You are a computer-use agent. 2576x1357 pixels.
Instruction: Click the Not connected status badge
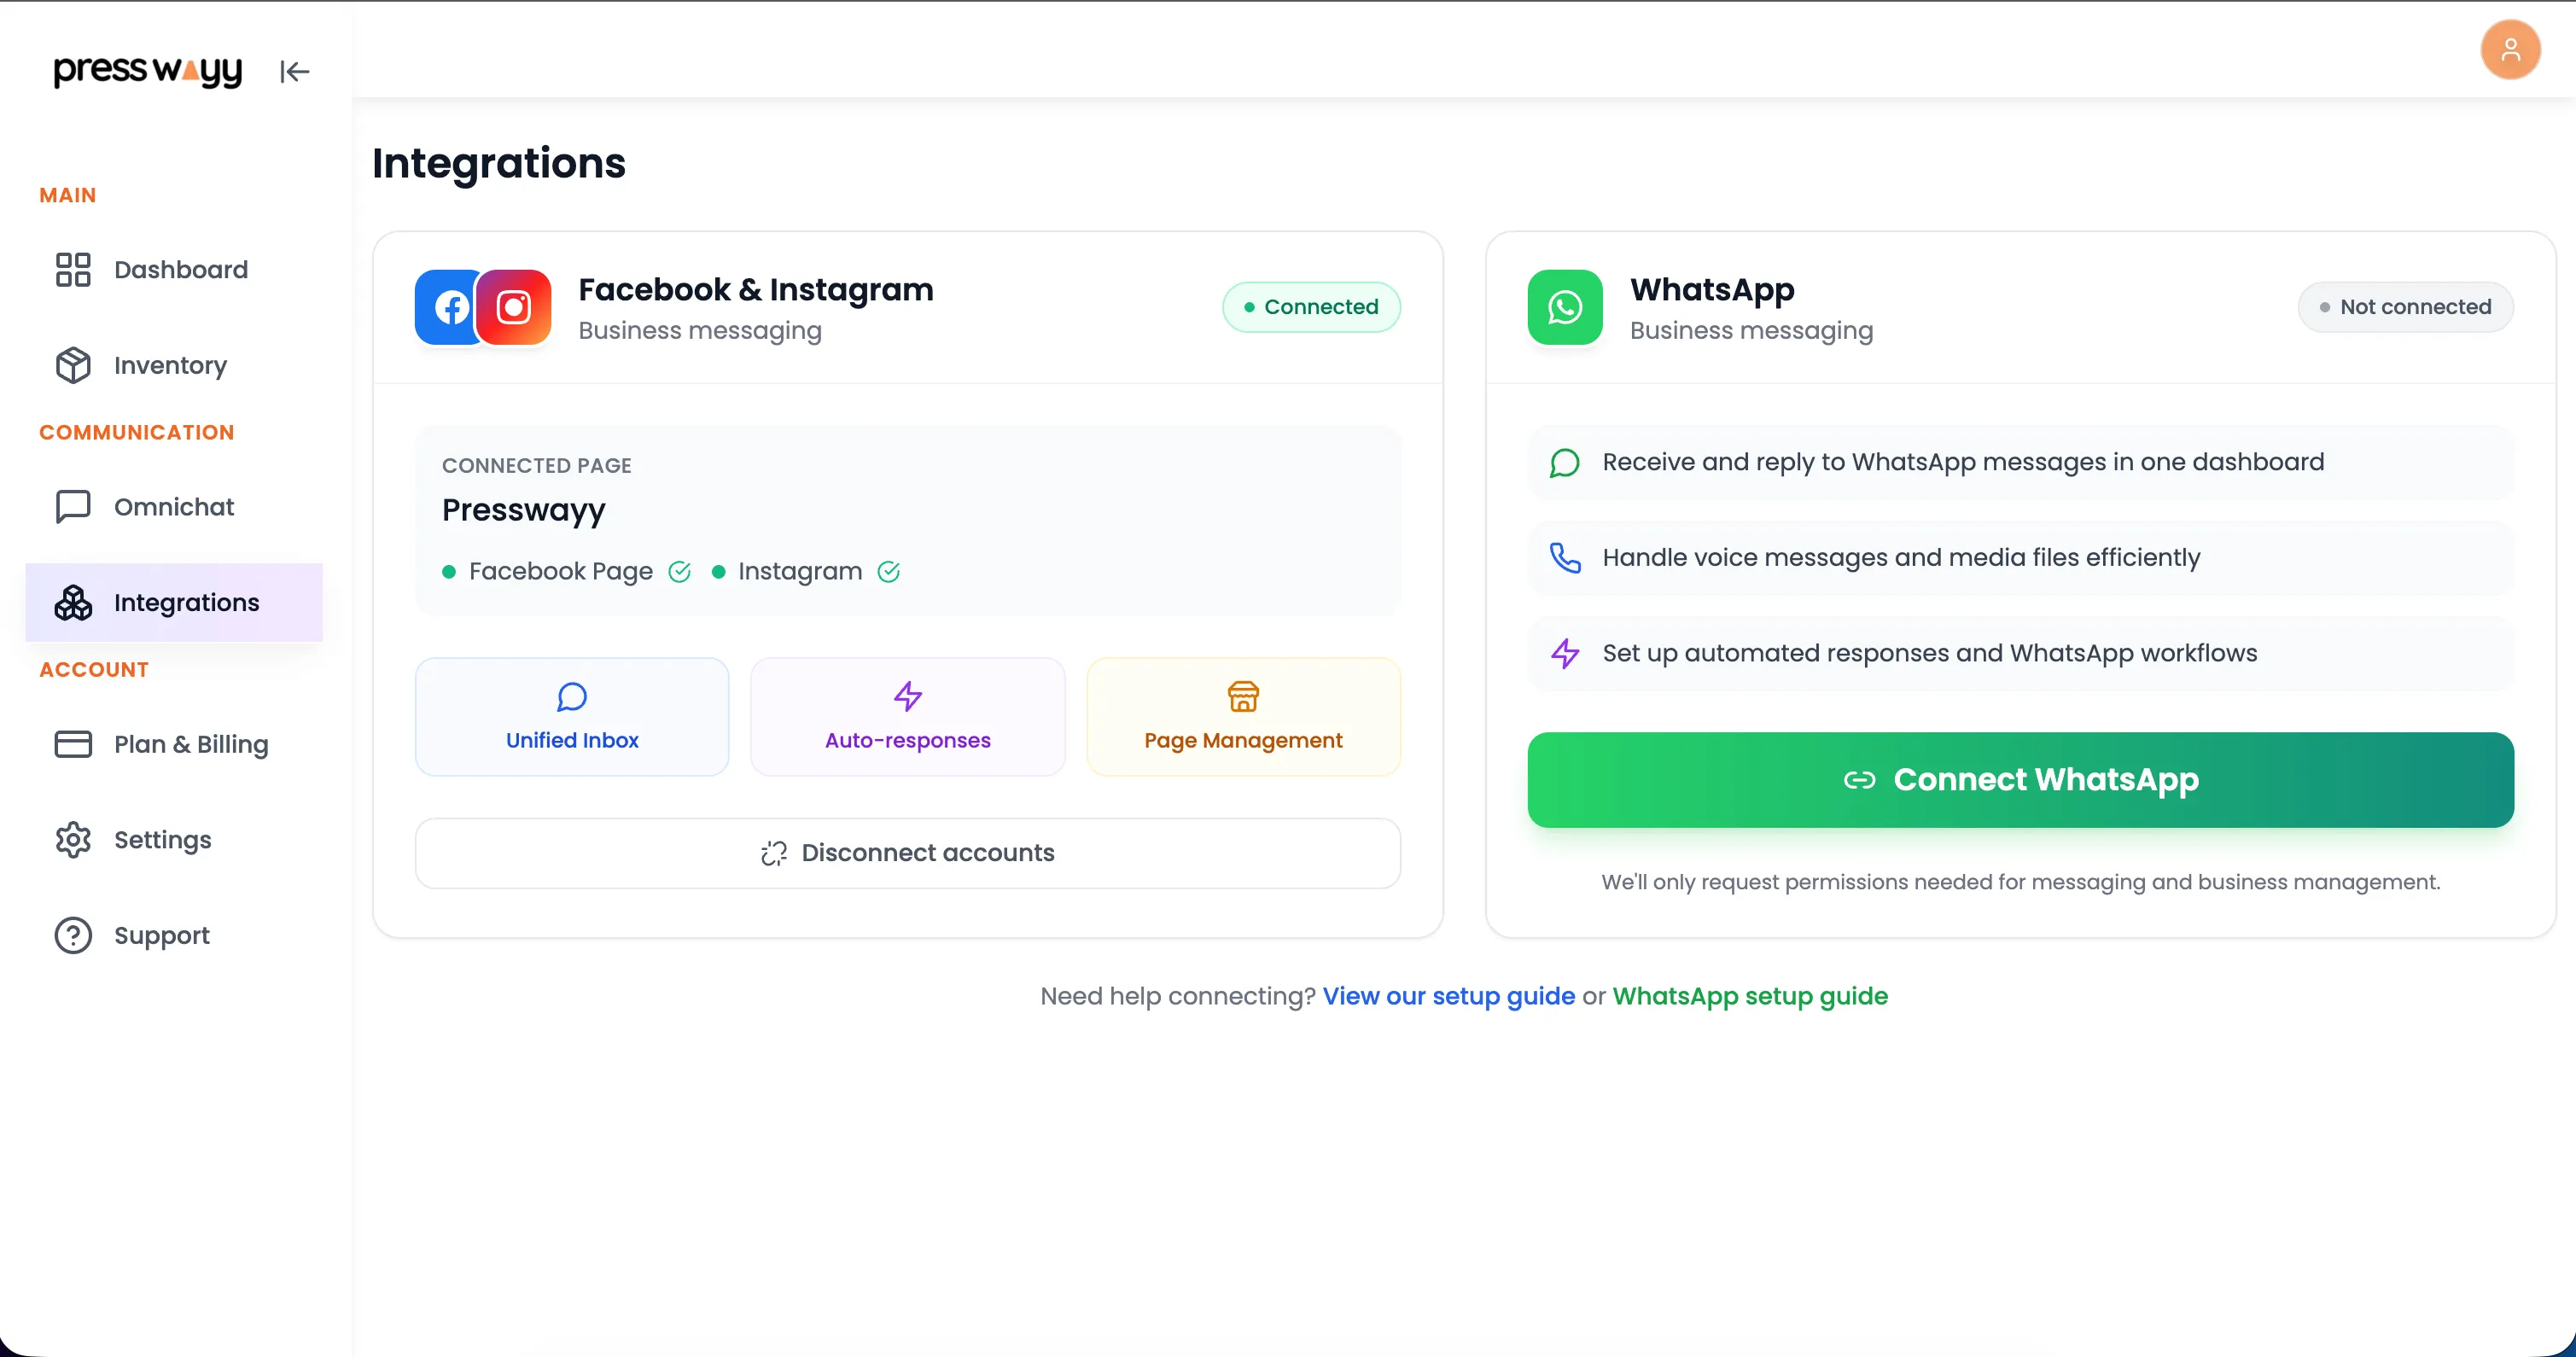(x=2405, y=307)
